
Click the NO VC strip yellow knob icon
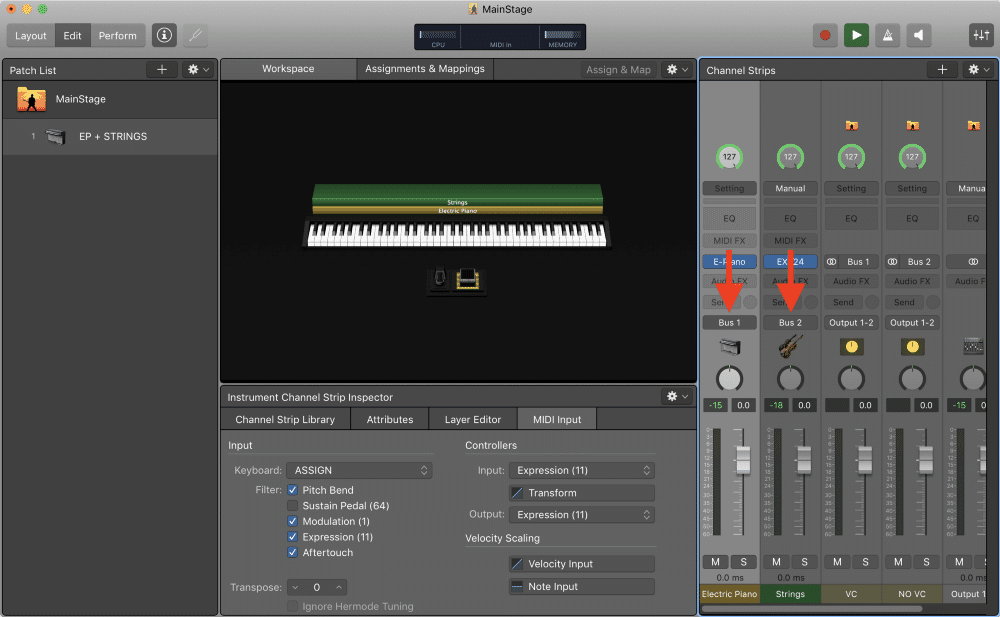(913, 346)
